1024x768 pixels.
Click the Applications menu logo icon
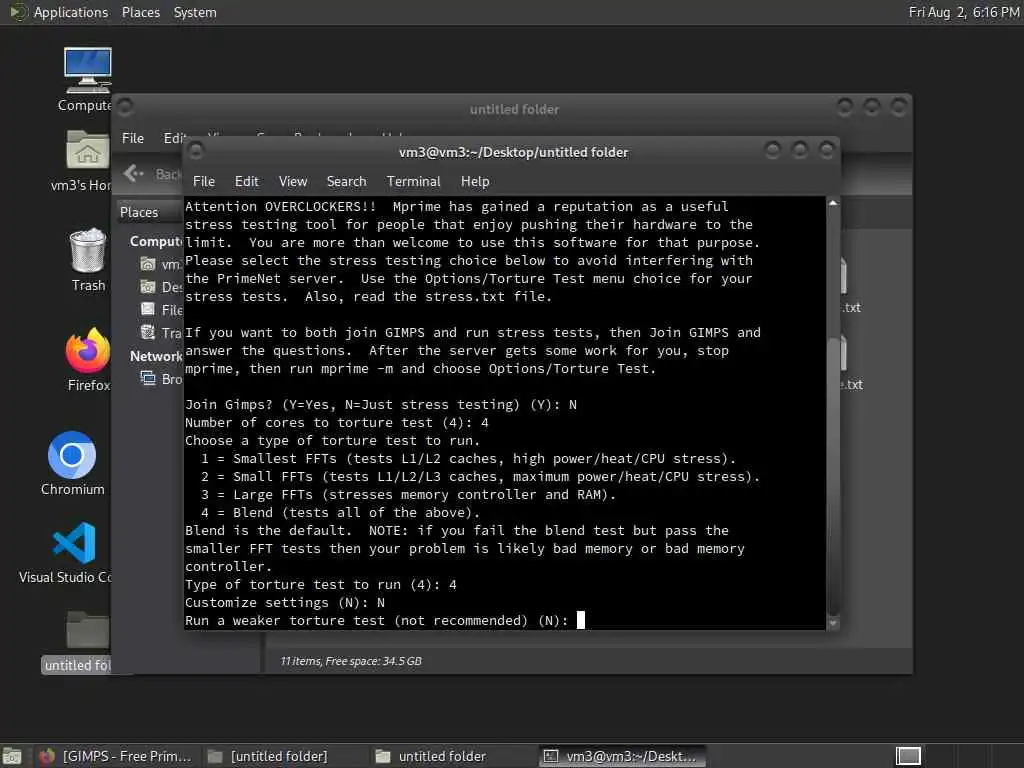click(18, 12)
